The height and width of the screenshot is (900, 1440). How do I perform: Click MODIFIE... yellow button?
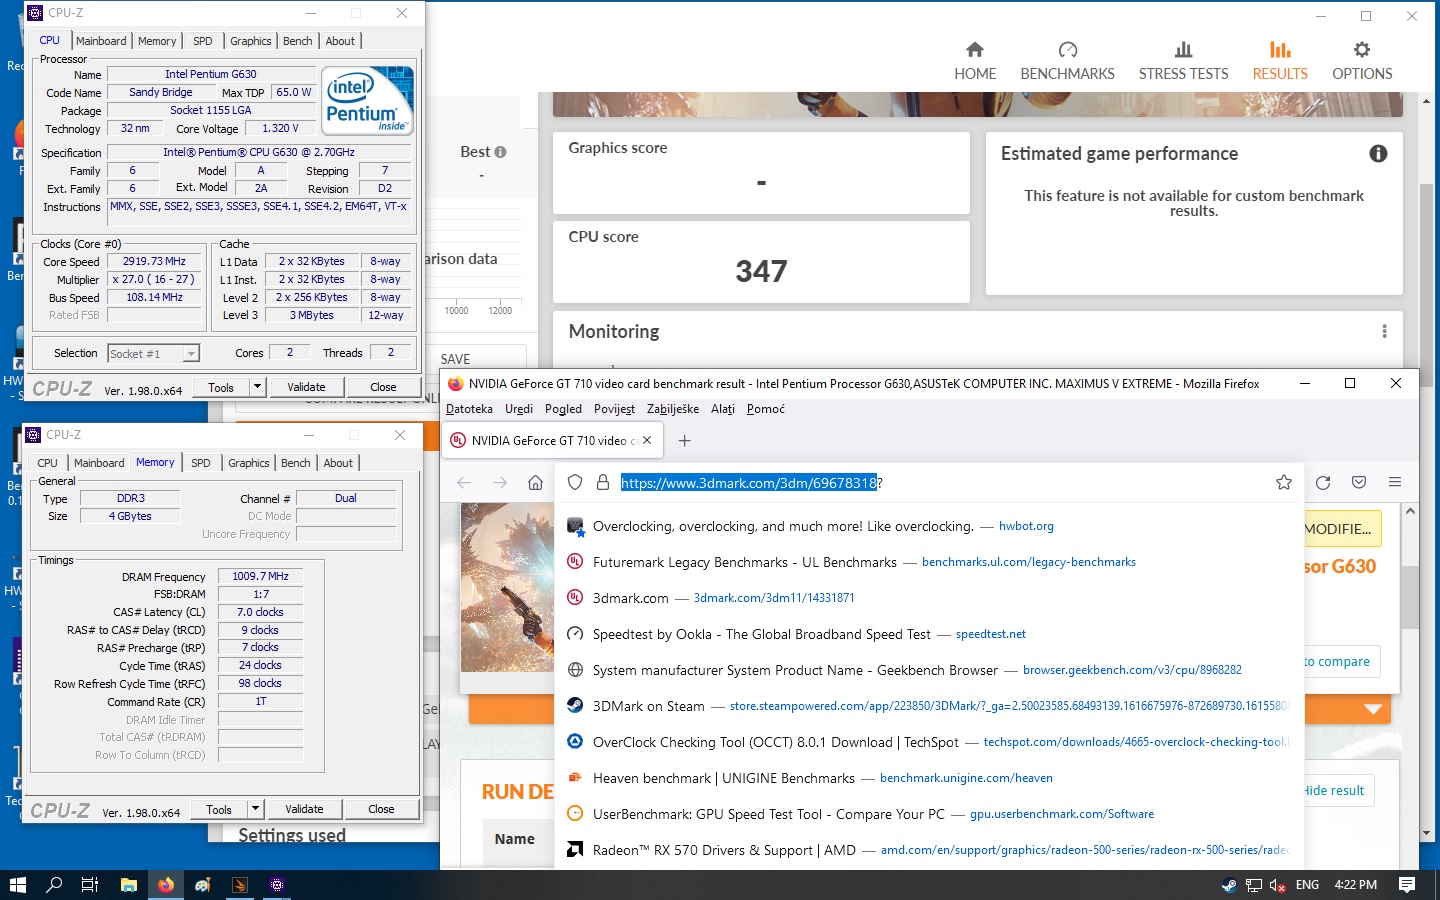[x=1341, y=528]
